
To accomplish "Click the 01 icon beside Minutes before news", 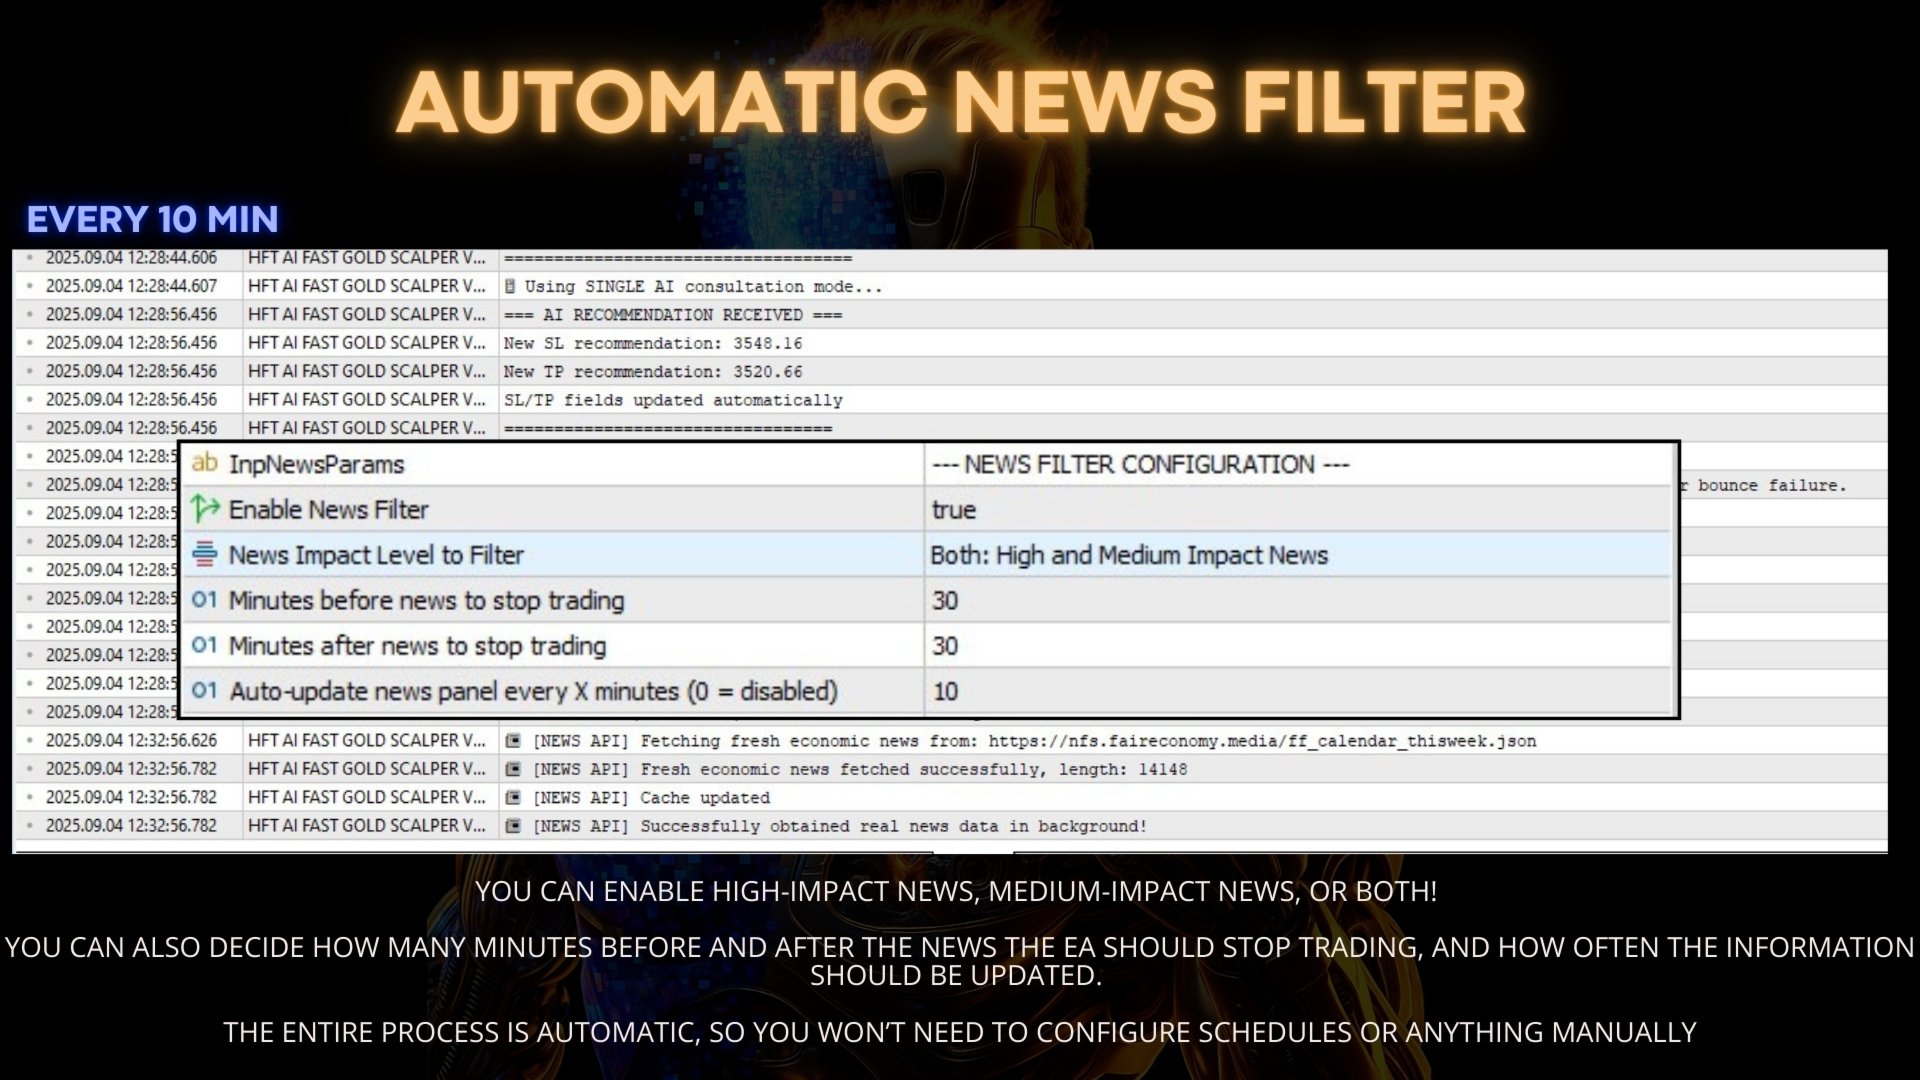I will point(204,600).
